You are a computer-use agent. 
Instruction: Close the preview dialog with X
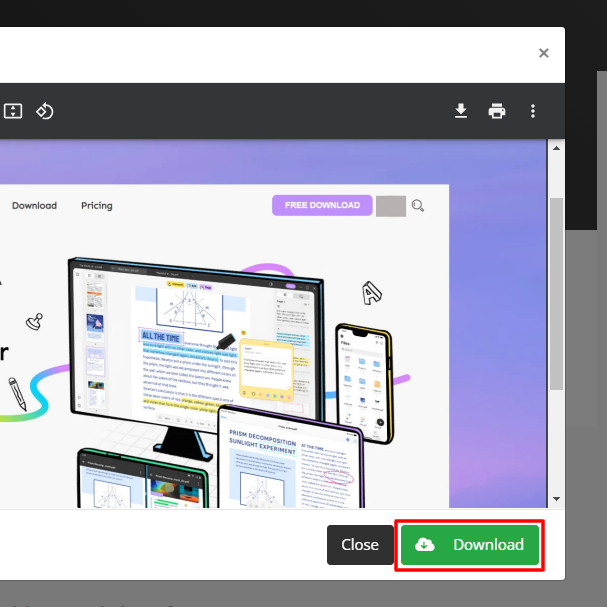544,53
